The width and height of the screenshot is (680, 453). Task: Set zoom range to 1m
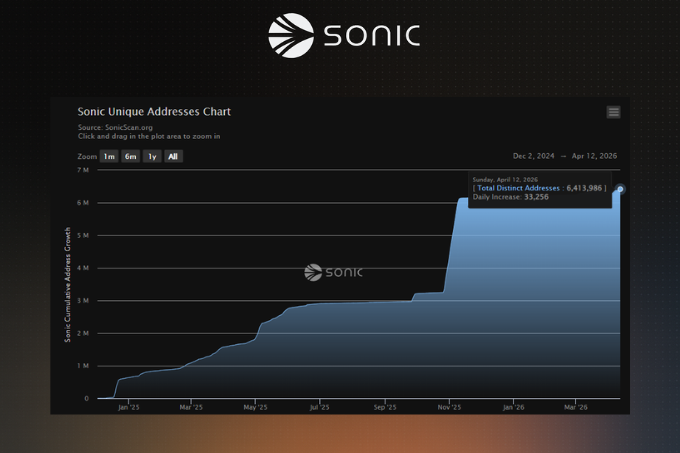click(x=109, y=156)
